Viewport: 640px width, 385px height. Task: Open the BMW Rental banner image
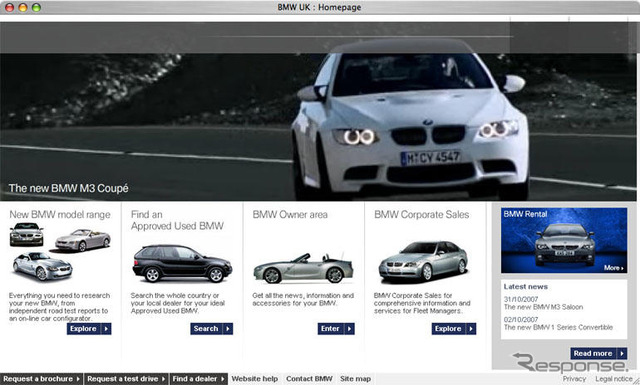coord(564,240)
